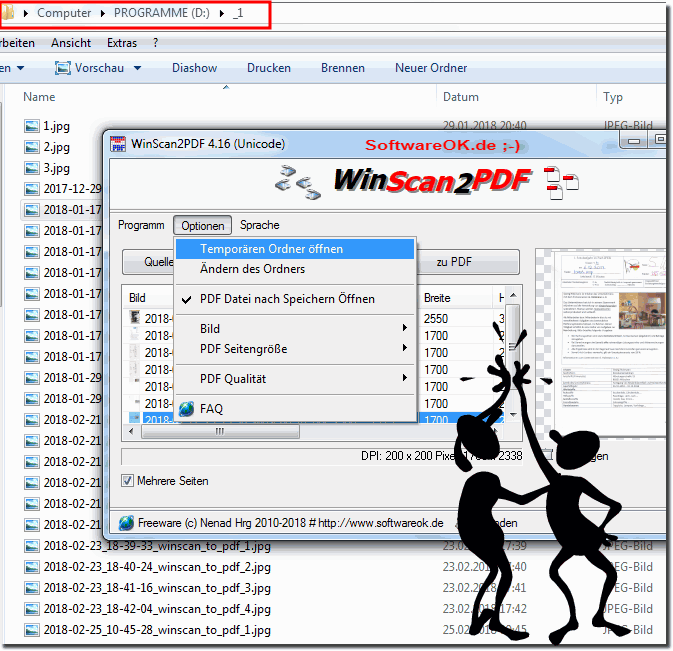Click Brennen in Explorer toolbar
This screenshot has height=651, width=673.
pyautogui.click(x=343, y=68)
